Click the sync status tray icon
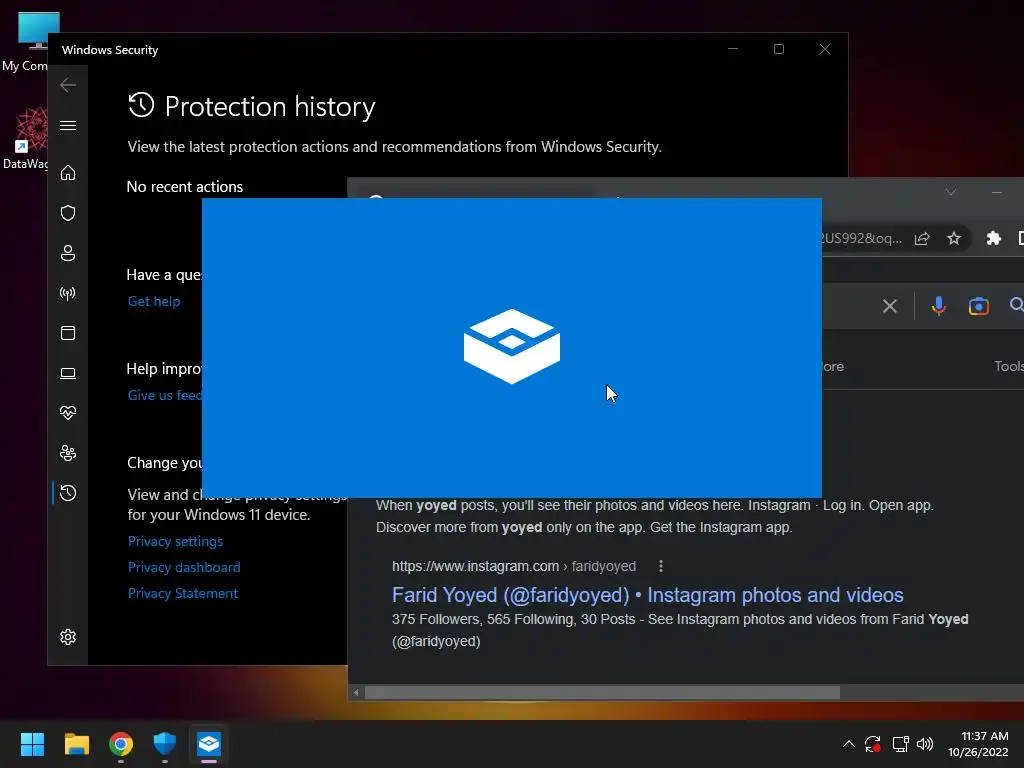The width and height of the screenshot is (1024, 768). pos(873,744)
